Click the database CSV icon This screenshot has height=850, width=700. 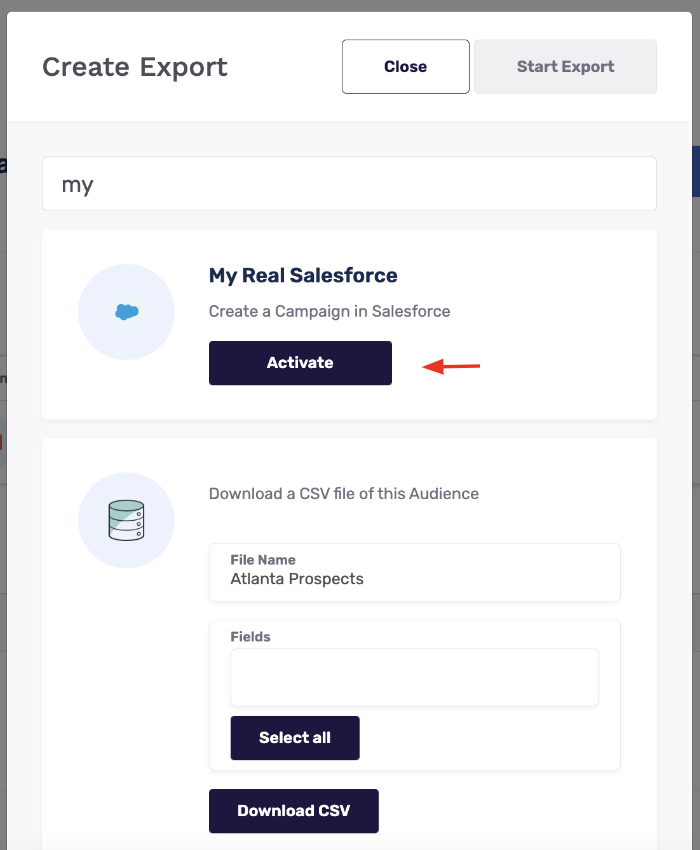coord(126,520)
